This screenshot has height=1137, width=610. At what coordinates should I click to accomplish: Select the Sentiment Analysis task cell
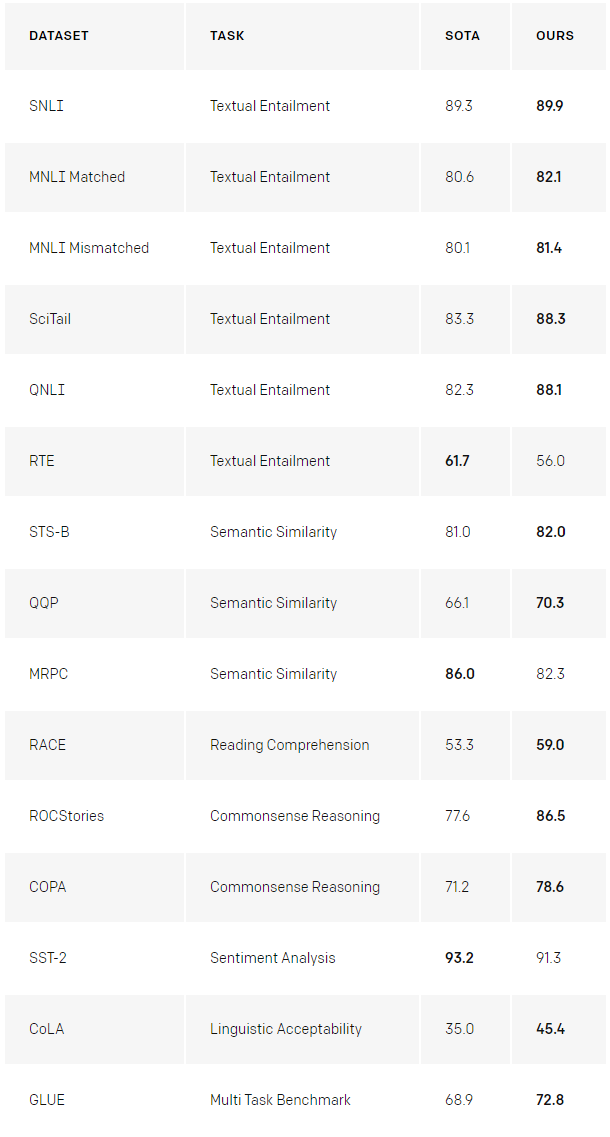coord(271,958)
